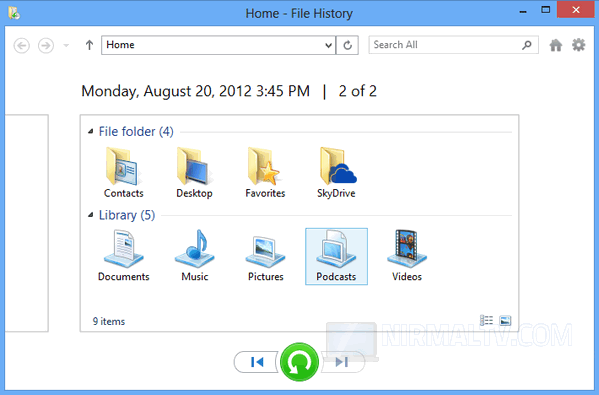Image resolution: width=599 pixels, height=395 pixels.
Task: Select the Music library
Action: [x=194, y=256]
